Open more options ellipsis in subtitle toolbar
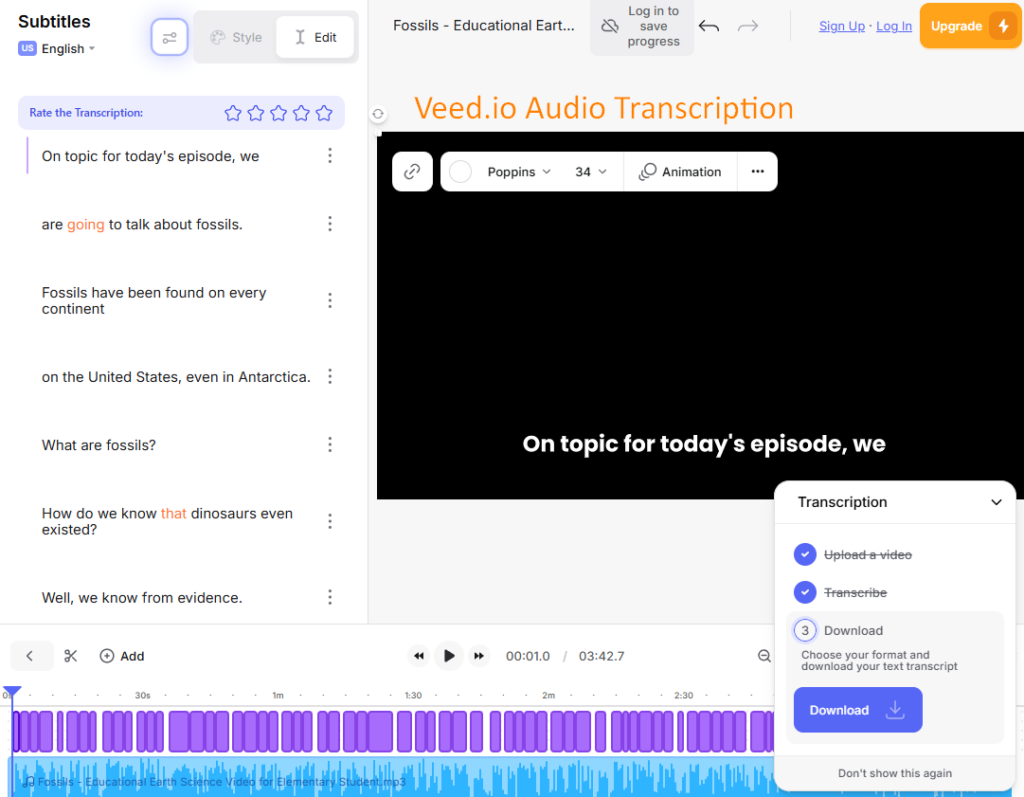The height and width of the screenshot is (797, 1024). pos(758,171)
